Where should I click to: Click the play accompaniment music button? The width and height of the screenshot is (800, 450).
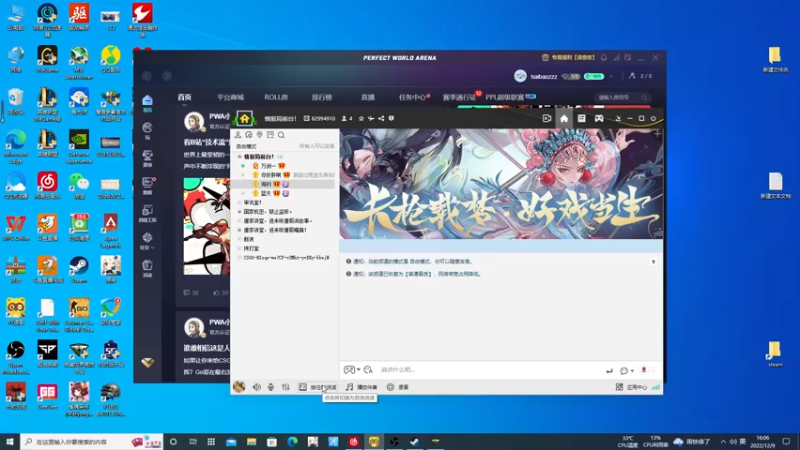(362, 387)
